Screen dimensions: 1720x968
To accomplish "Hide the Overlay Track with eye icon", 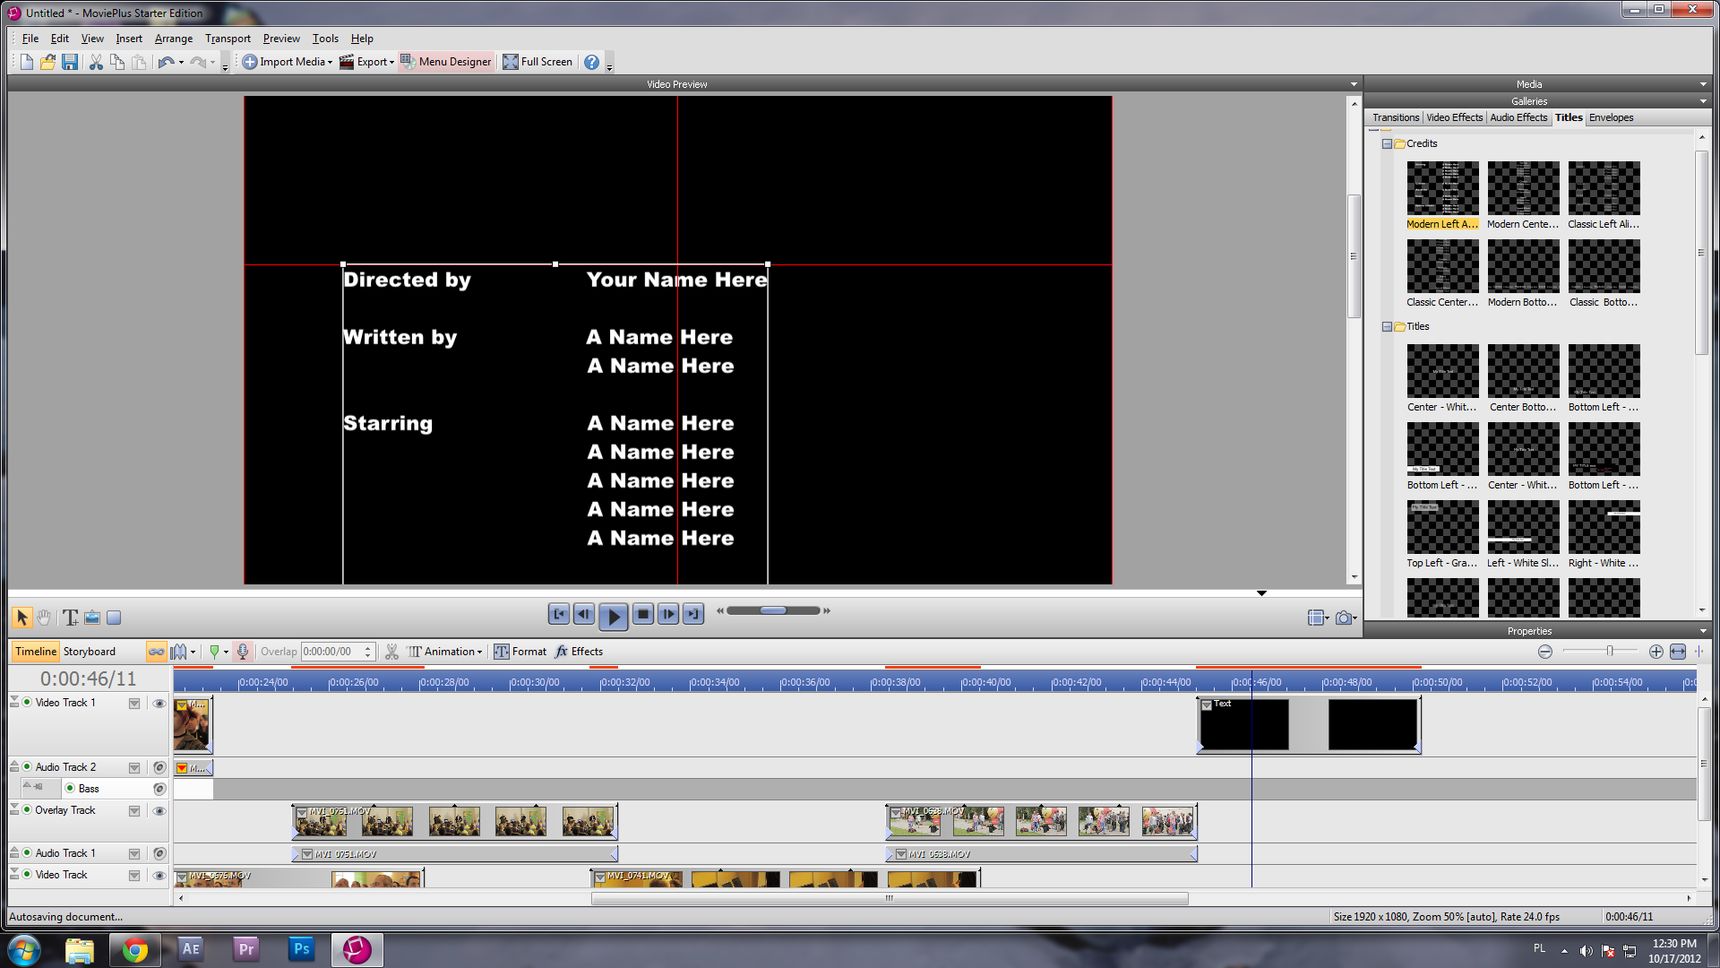I will [159, 811].
